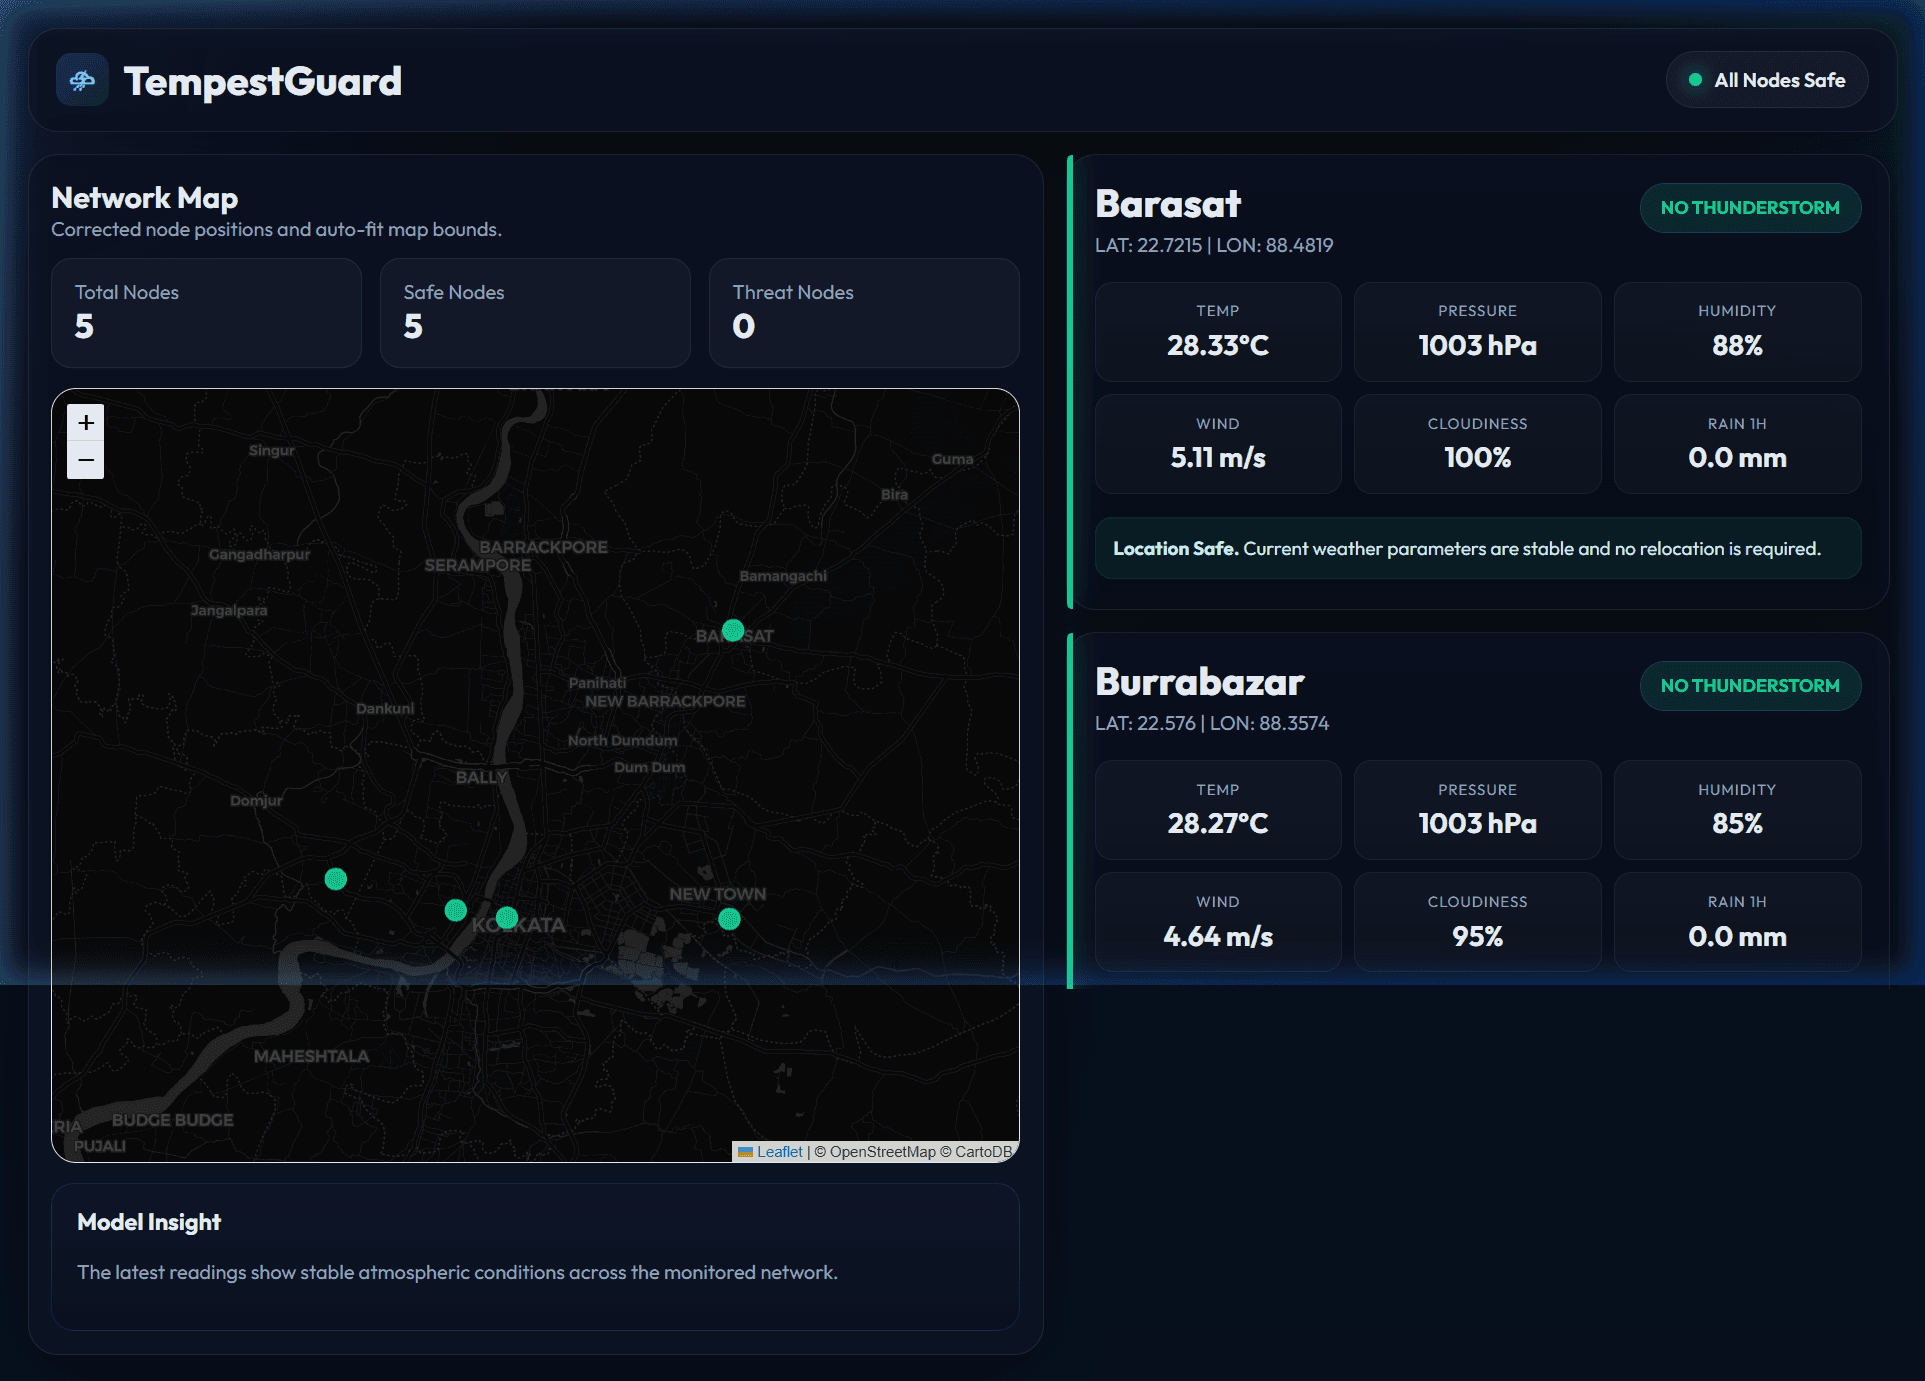Click Barasat cloudiness 100% tile
1925x1381 pixels.
[1478, 444]
